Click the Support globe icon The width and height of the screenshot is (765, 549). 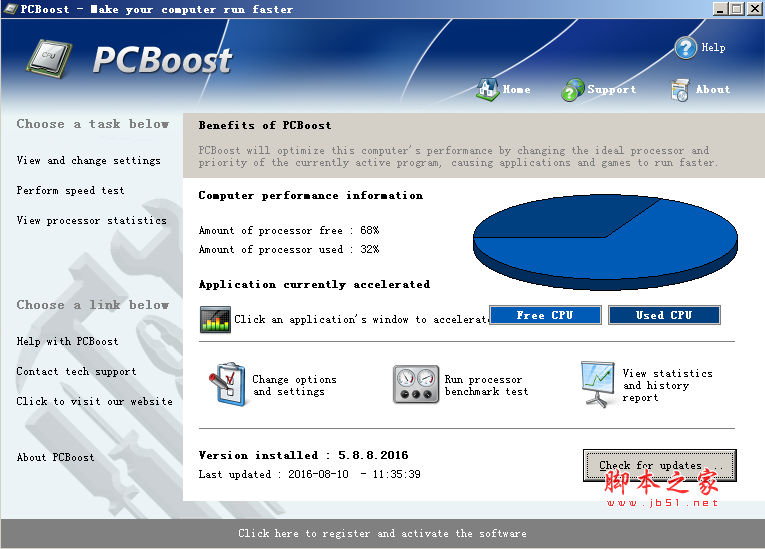pos(573,90)
